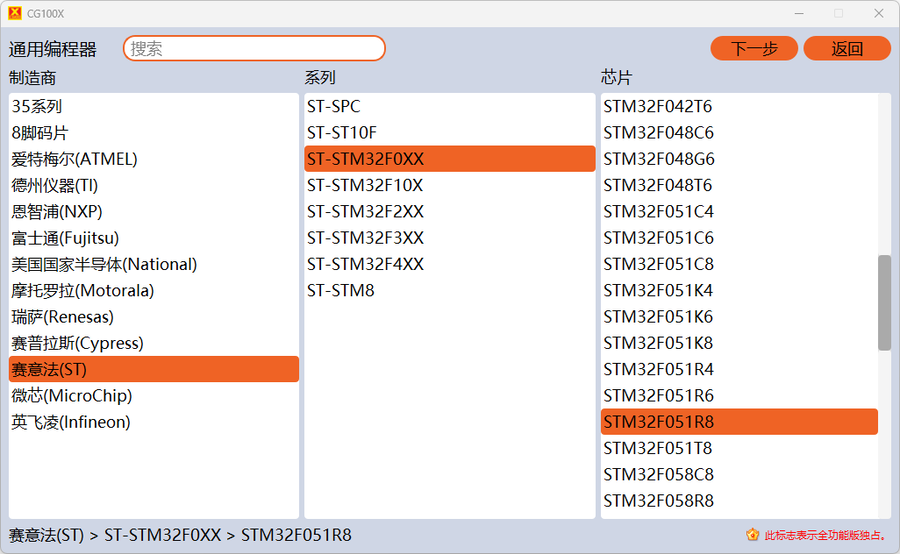Pick 瑞萨(Renesas) in manufacturer list
Image resolution: width=900 pixels, height=554 pixels.
(x=63, y=317)
